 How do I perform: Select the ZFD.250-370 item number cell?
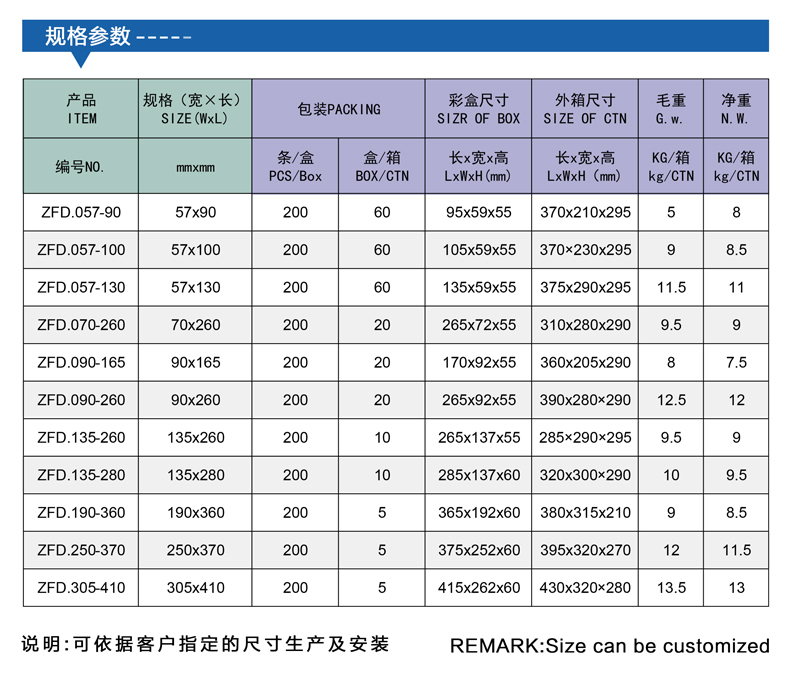tap(81, 550)
